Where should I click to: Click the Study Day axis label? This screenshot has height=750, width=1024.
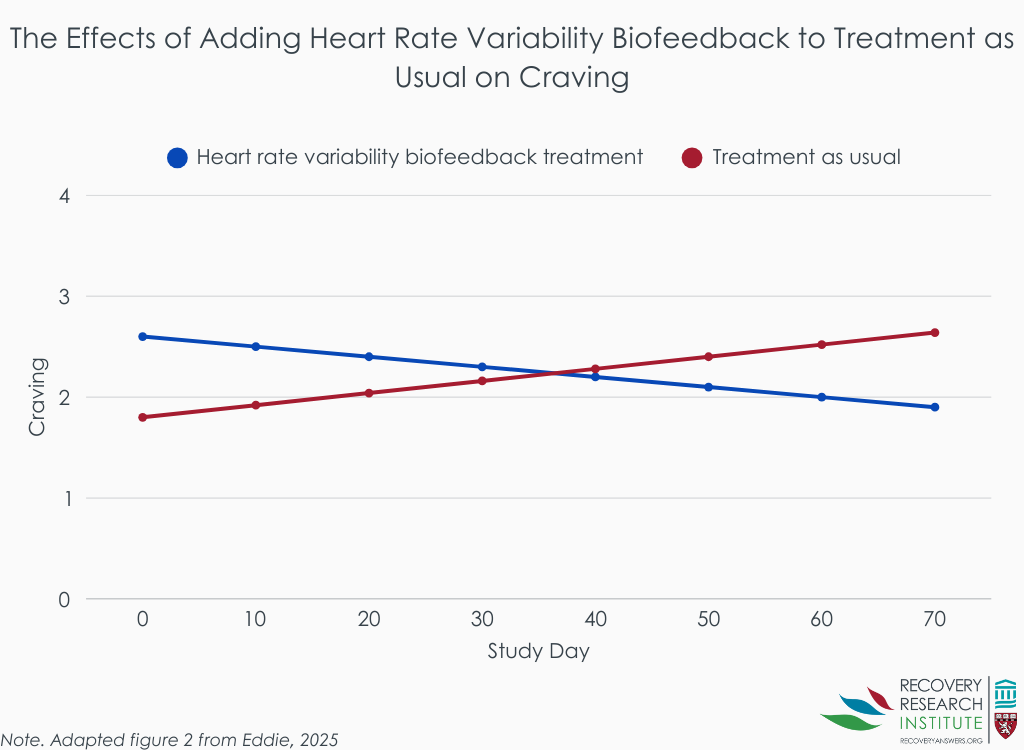pos(538,652)
